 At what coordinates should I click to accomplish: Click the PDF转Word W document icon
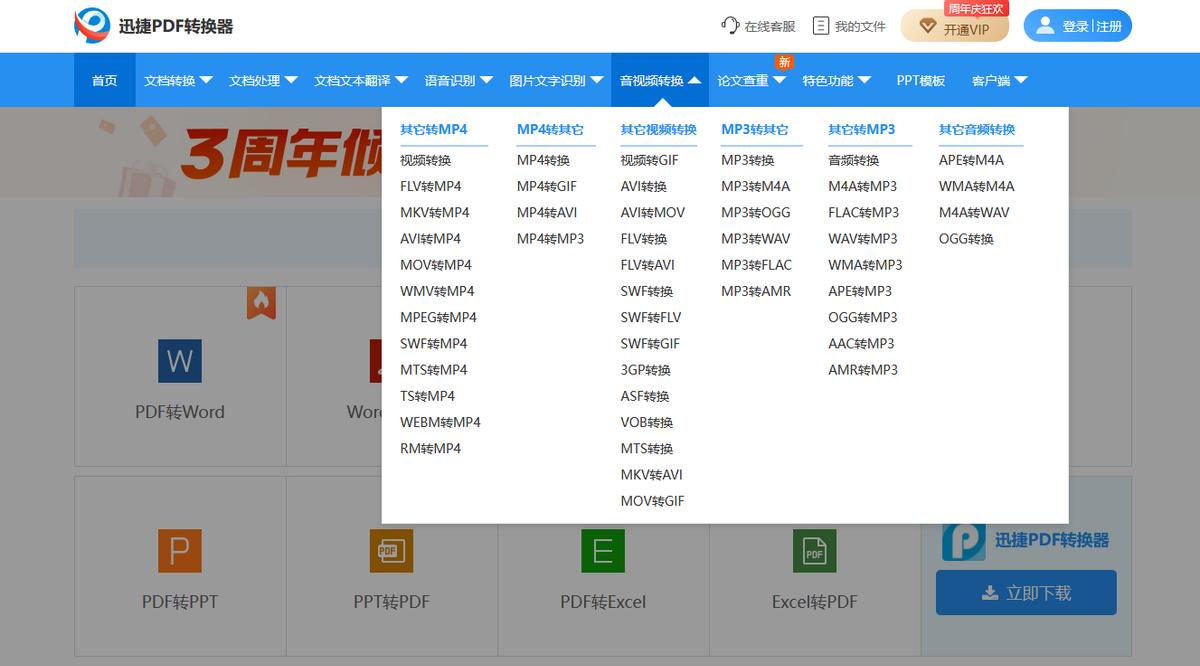[x=179, y=363]
